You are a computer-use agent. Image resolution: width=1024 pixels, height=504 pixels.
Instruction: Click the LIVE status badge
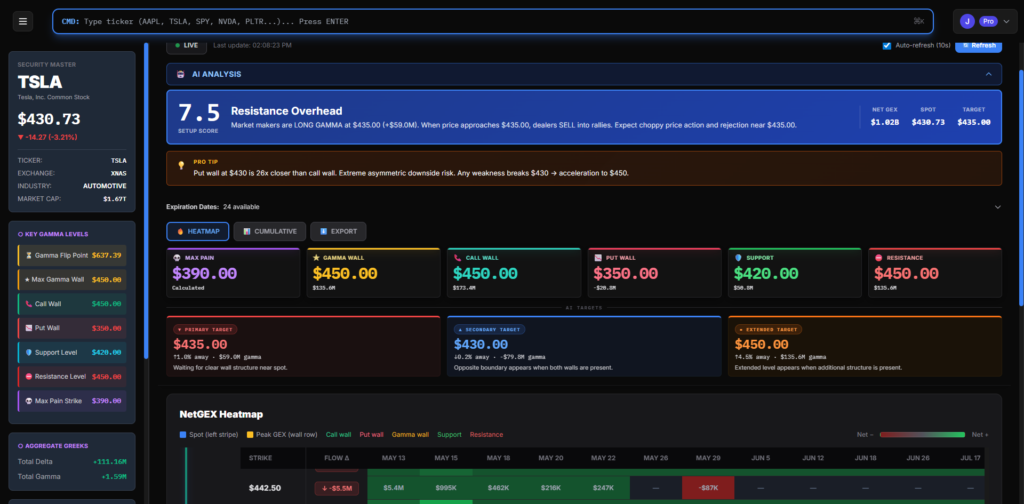187,45
